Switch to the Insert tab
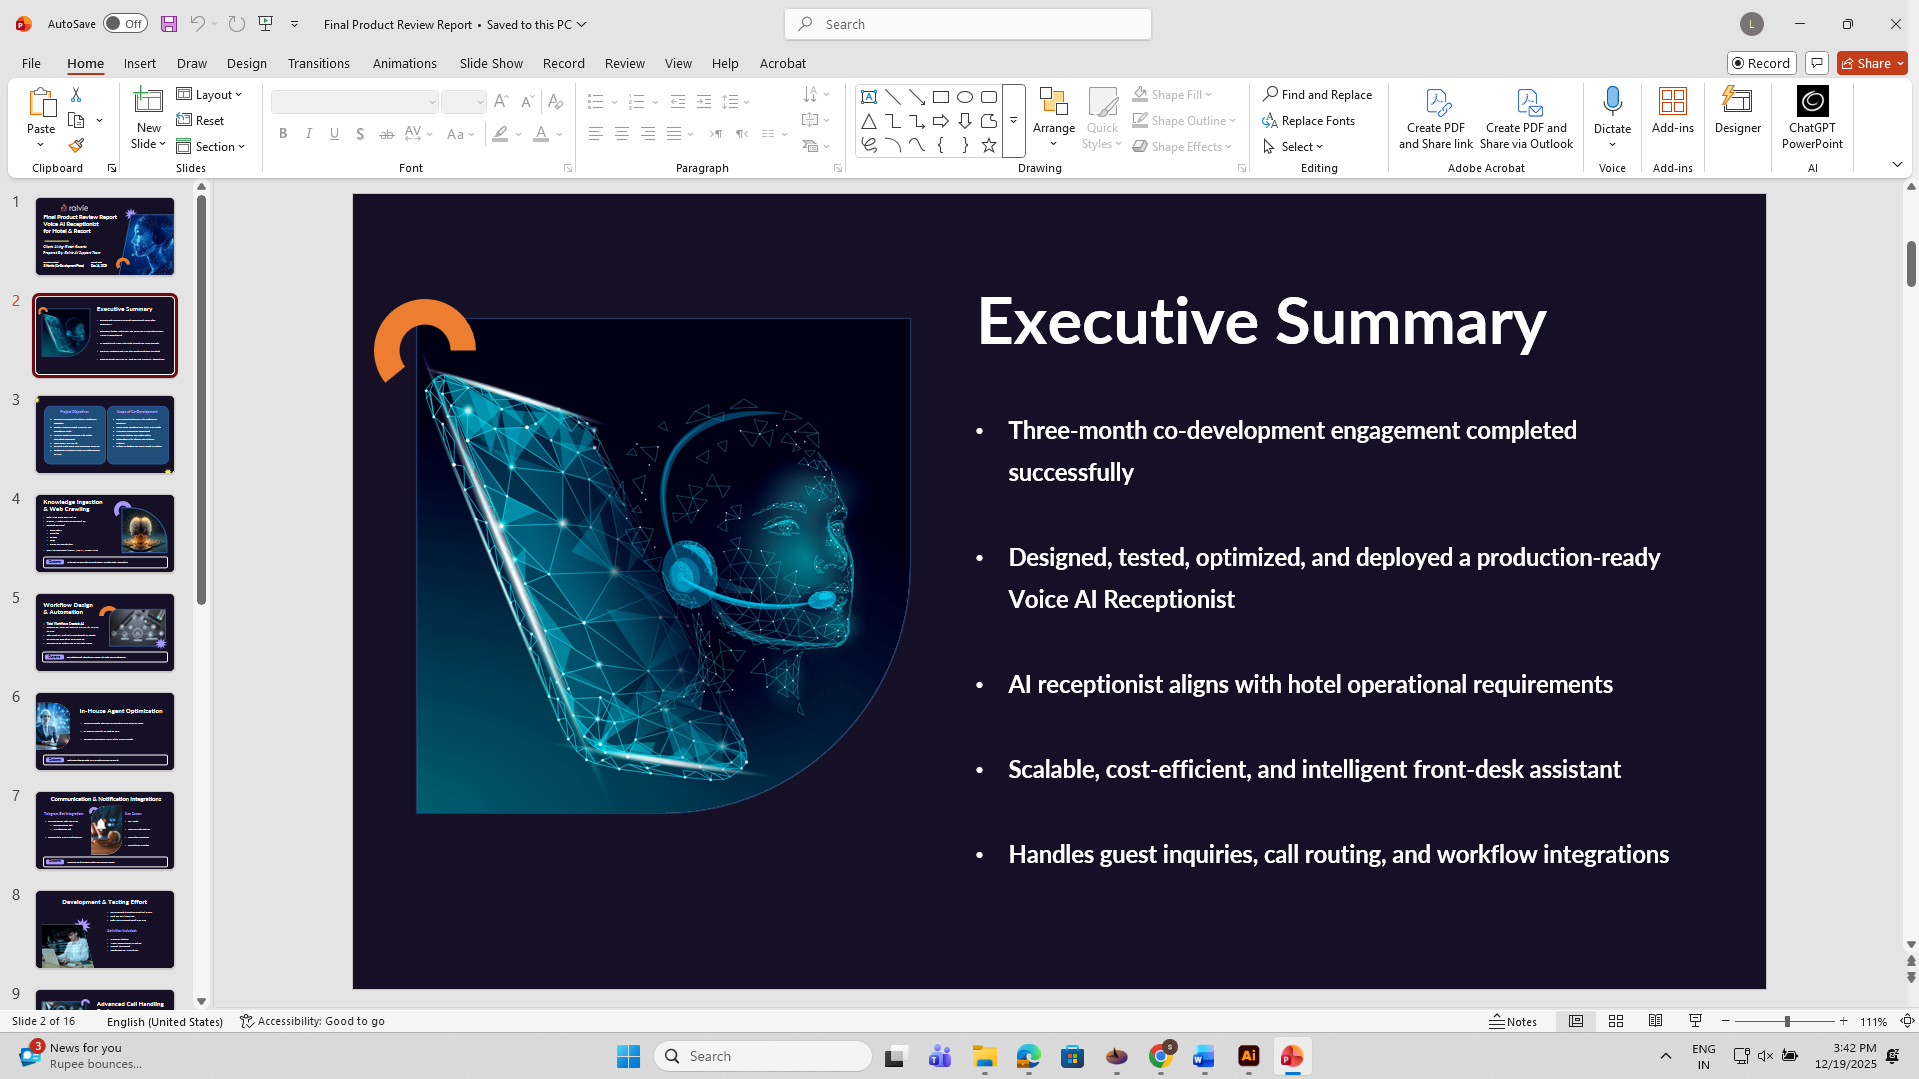The width and height of the screenshot is (1919, 1079). pyautogui.click(x=140, y=63)
